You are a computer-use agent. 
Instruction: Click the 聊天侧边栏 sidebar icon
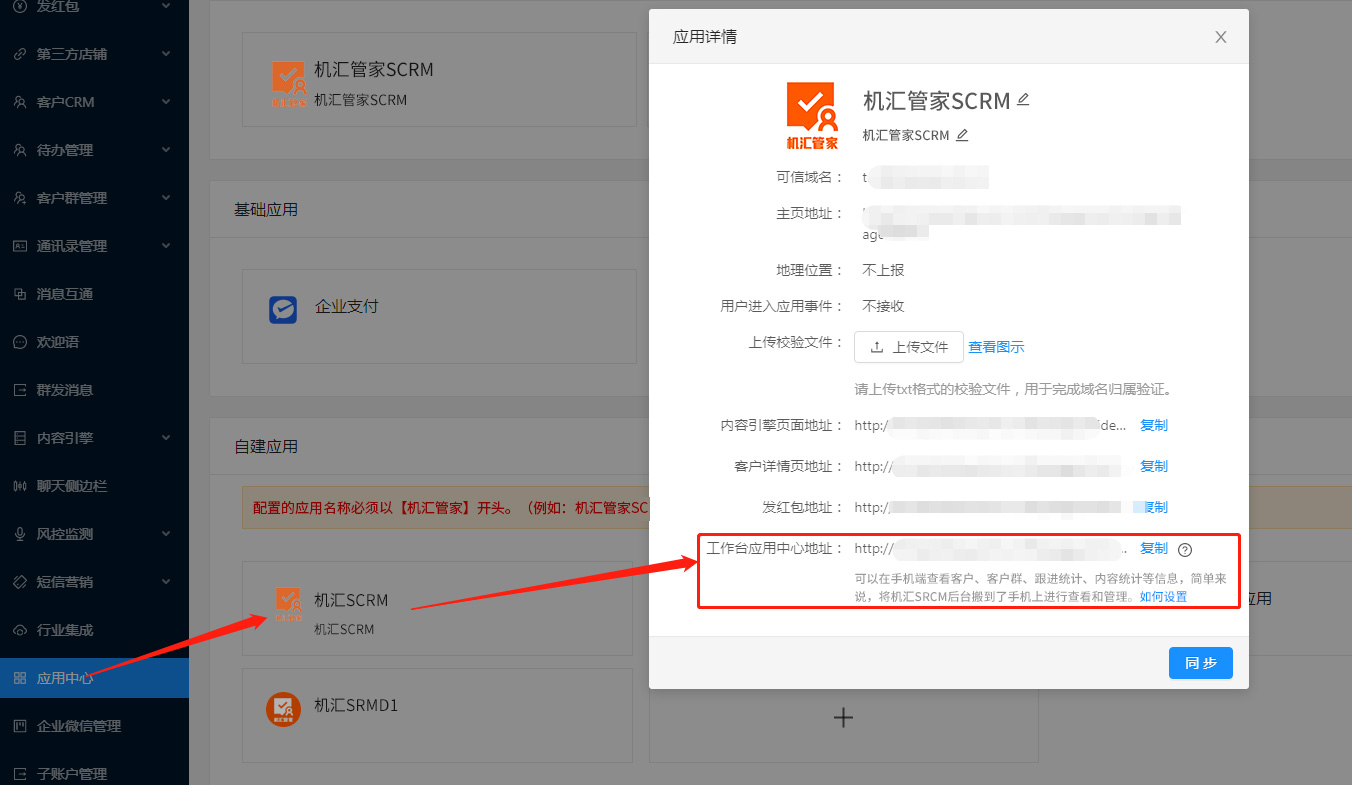pyautogui.click(x=19, y=486)
